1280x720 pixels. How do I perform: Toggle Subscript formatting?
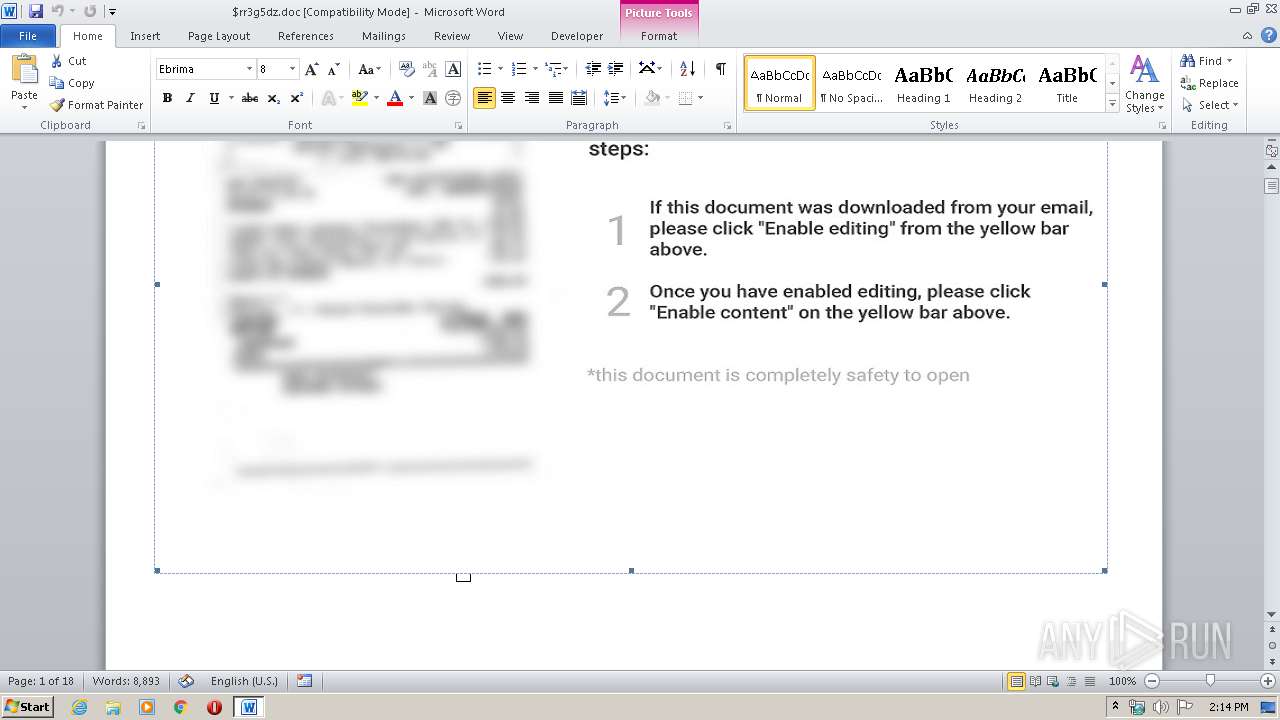coord(273,98)
